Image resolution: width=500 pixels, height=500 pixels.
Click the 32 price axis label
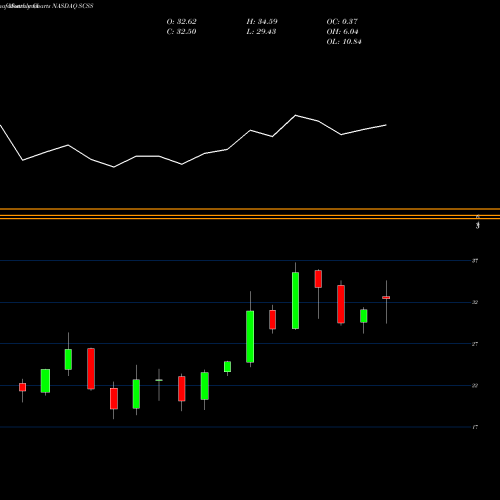(x=475, y=302)
